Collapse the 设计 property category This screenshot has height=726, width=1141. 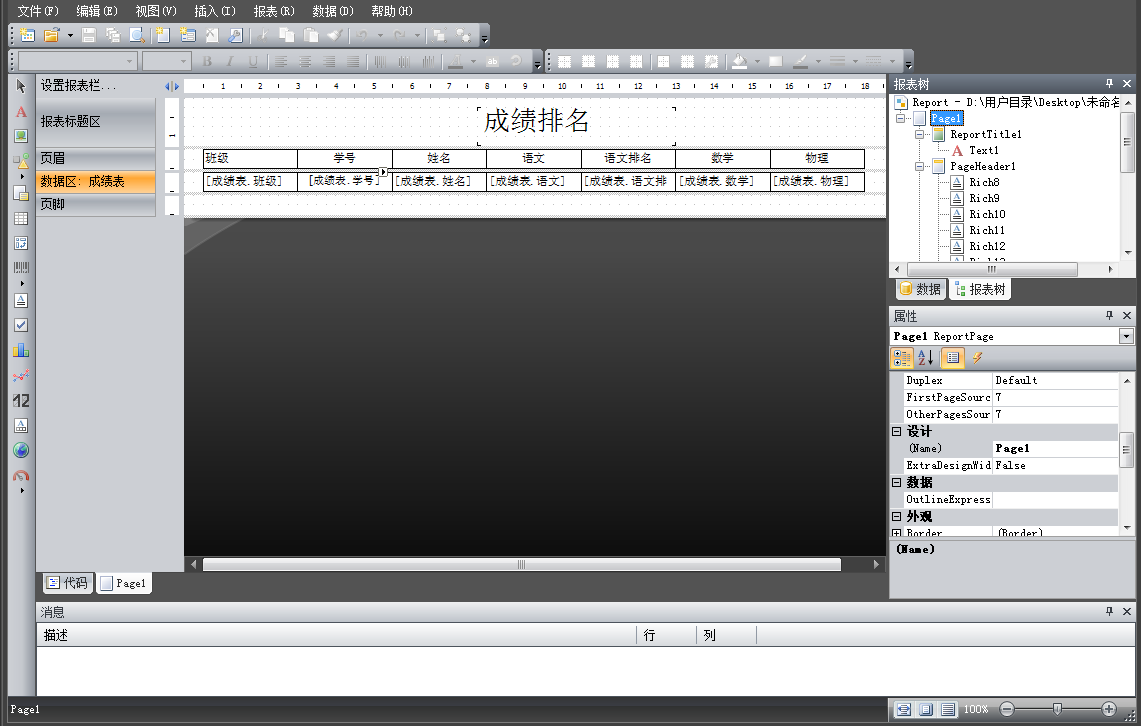[x=897, y=432]
